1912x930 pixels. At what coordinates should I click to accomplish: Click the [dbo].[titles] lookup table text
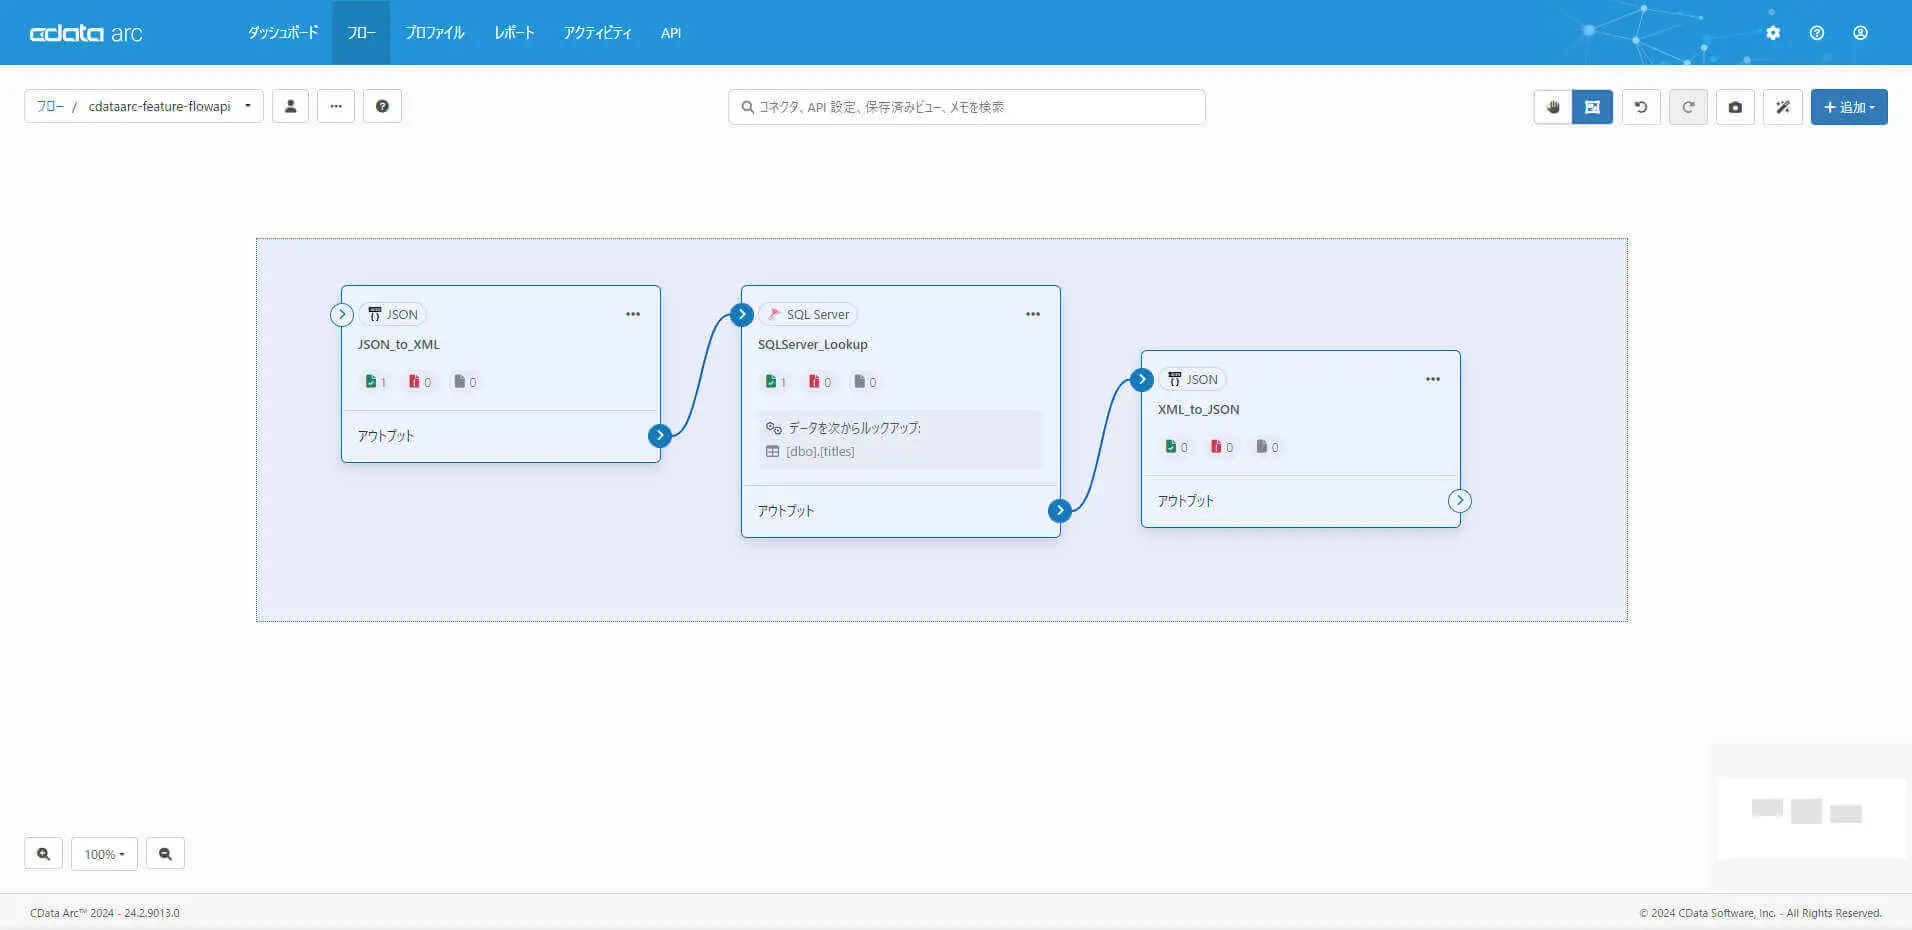pos(820,451)
